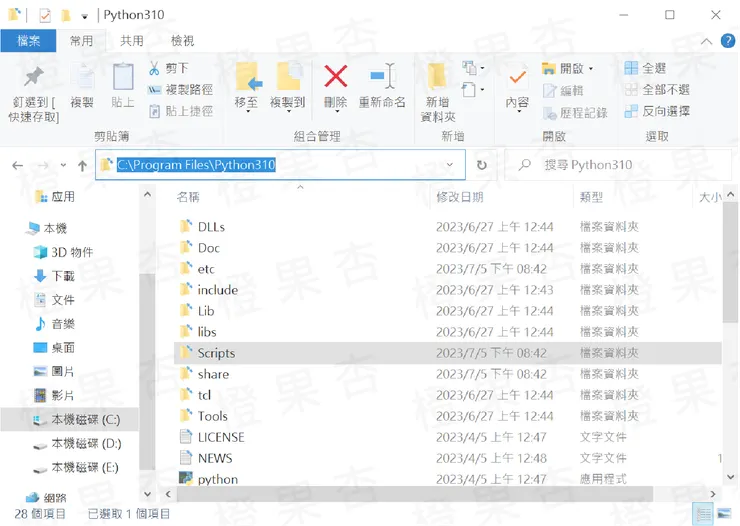Sort by Date modified (修改日期) column
Viewport: 740px width, 526px height.
(x=460, y=197)
